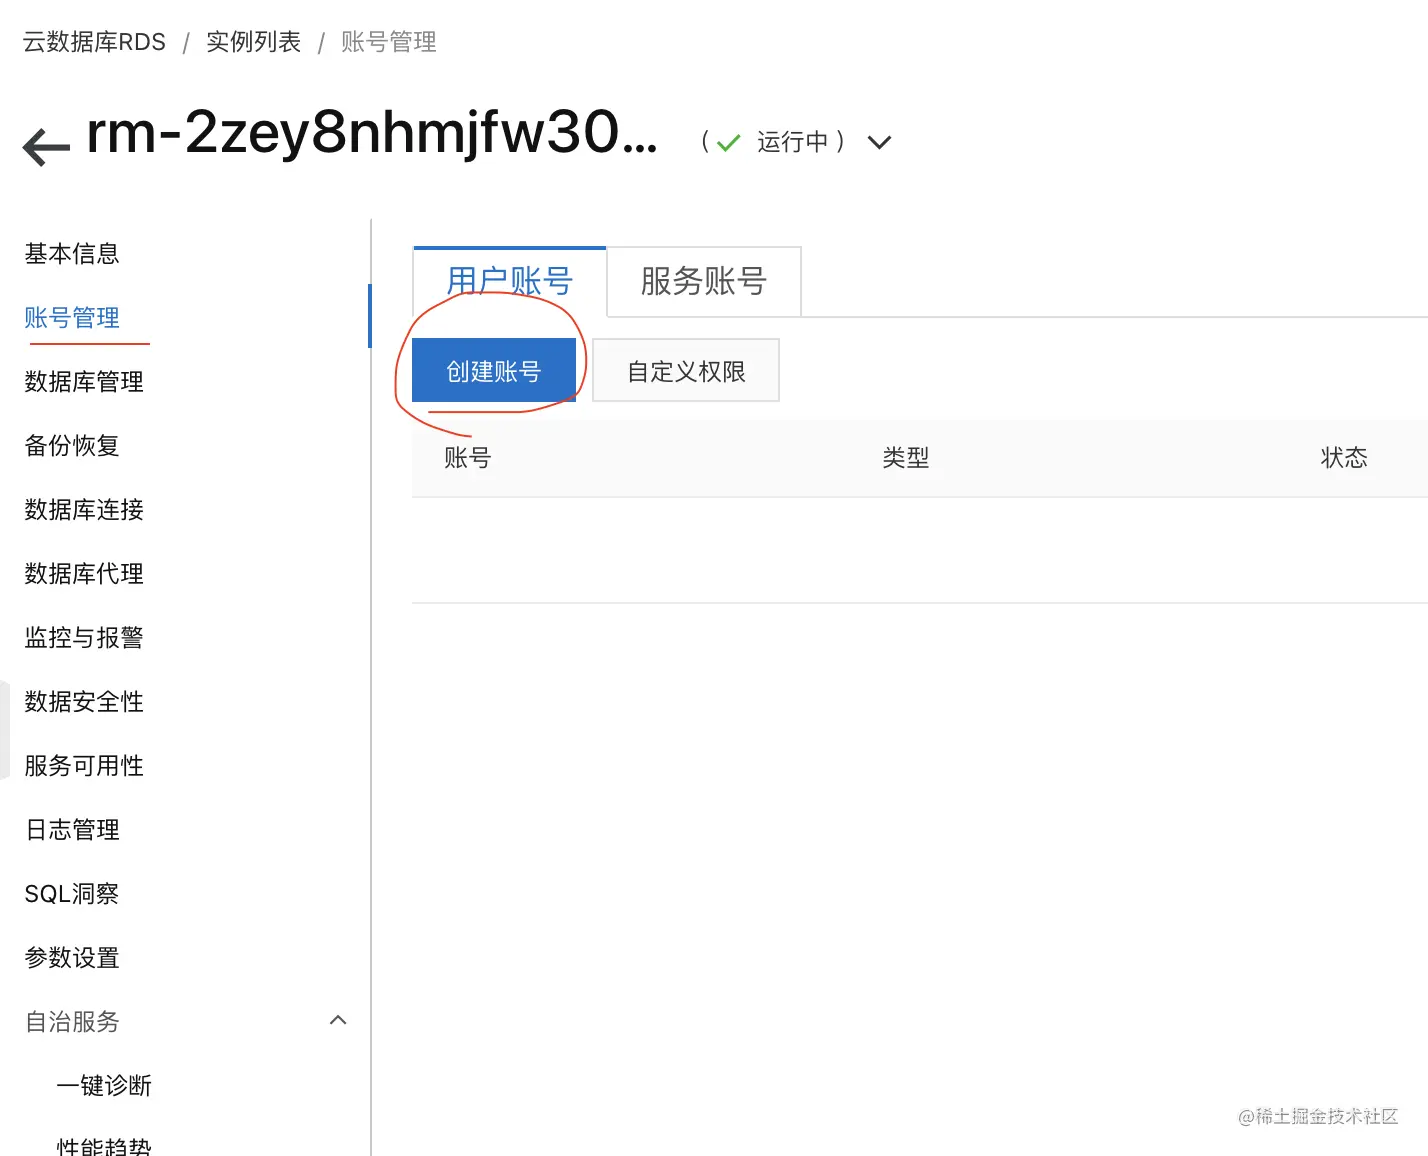The height and width of the screenshot is (1156, 1428).
Task: Collapse the 自治服务 menu section
Action: coord(338,1020)
